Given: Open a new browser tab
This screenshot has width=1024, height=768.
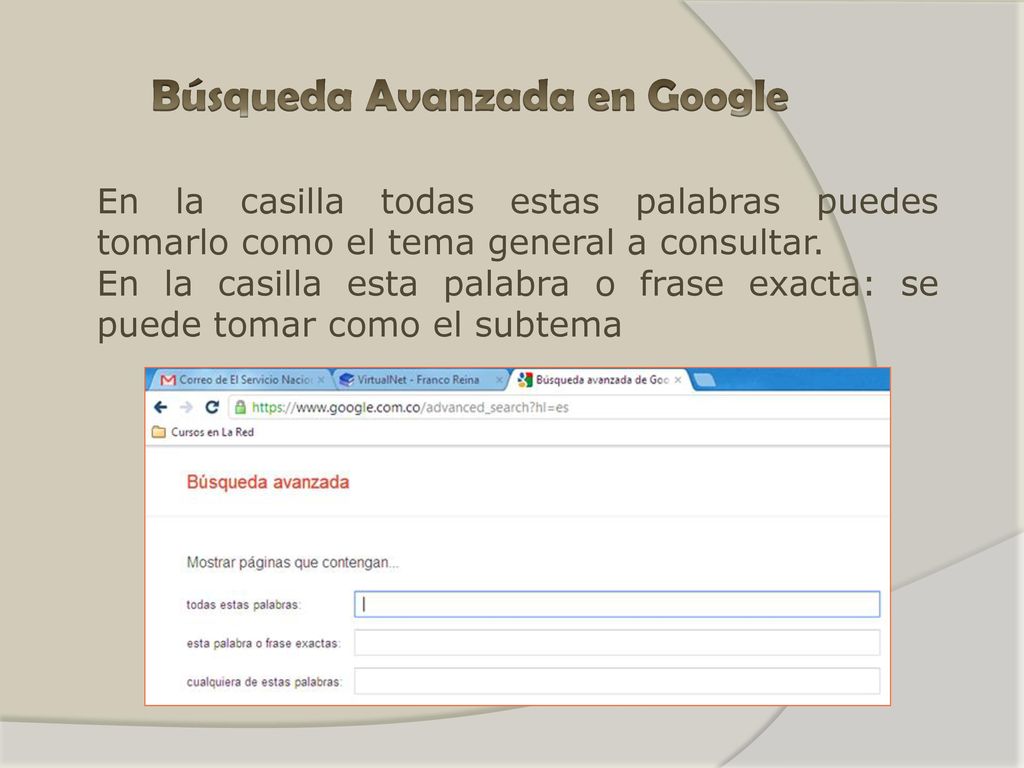Looking at the screenshot, I should [703, 380].
